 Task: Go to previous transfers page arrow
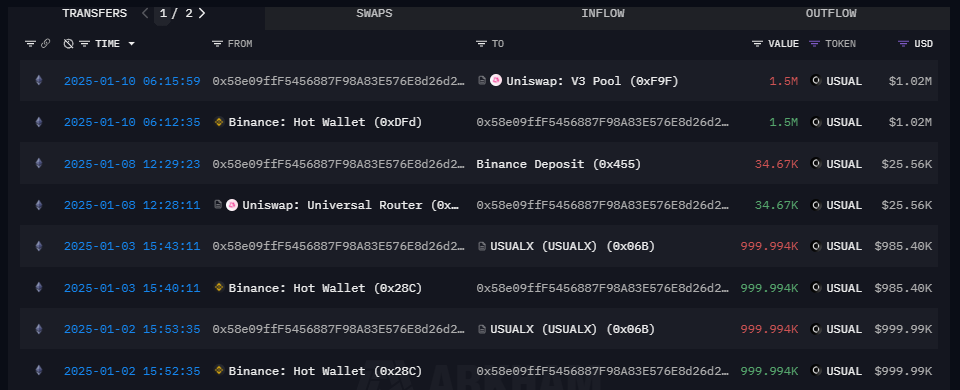[x=145, y=13]
